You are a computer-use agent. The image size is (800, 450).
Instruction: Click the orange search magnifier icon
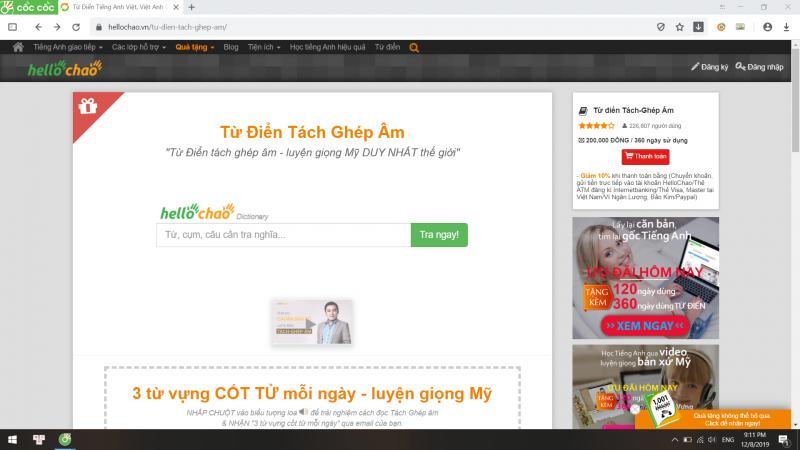[x=414, y=47]
